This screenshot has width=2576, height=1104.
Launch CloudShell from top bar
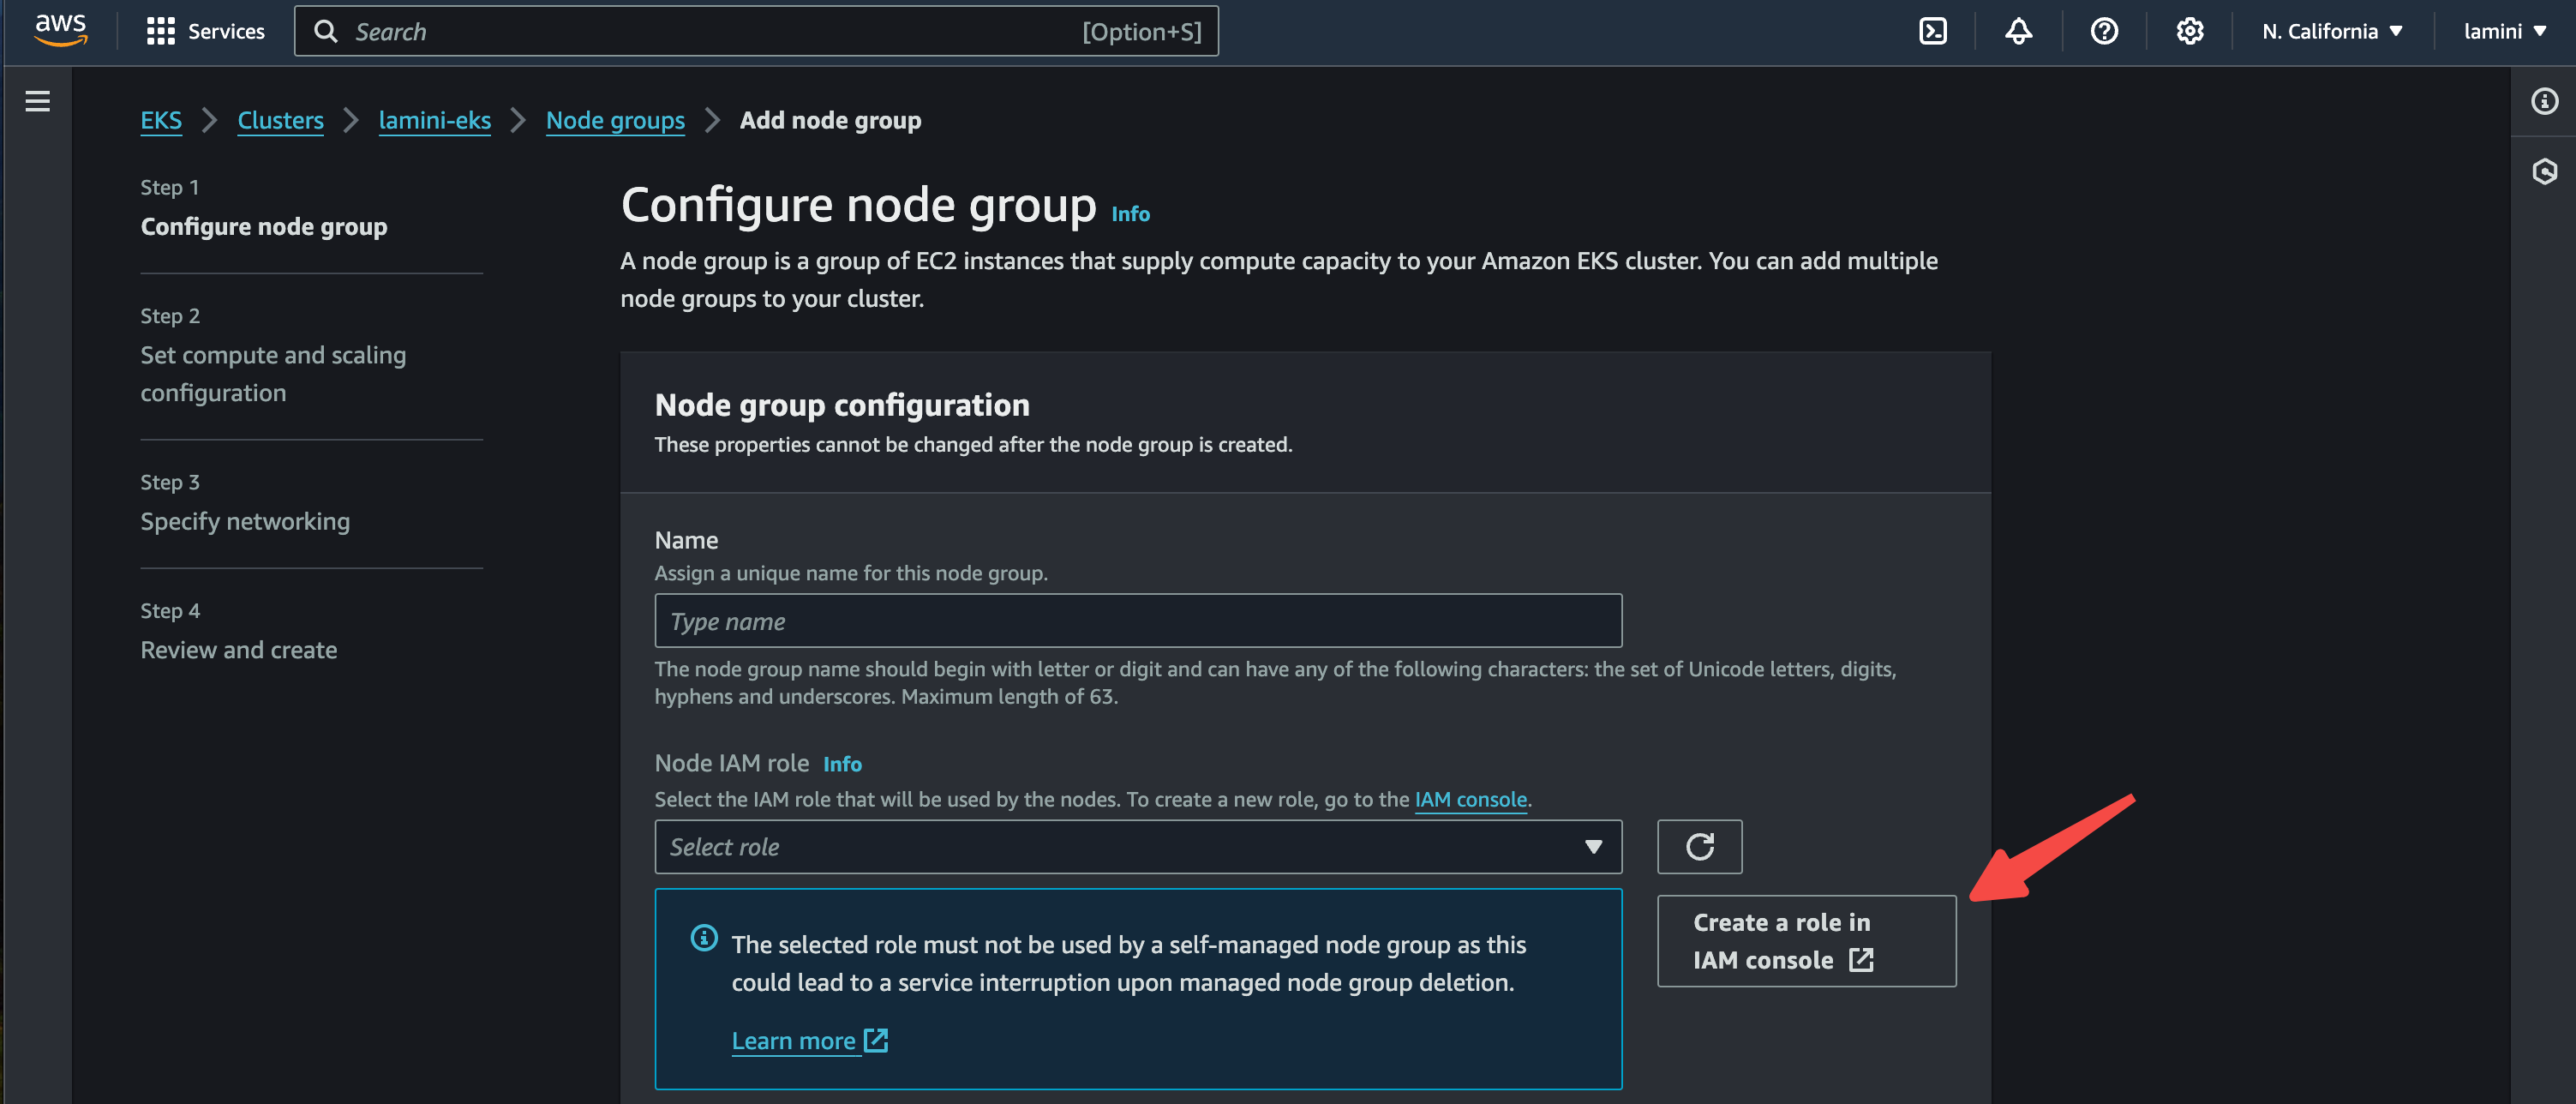1932,31
